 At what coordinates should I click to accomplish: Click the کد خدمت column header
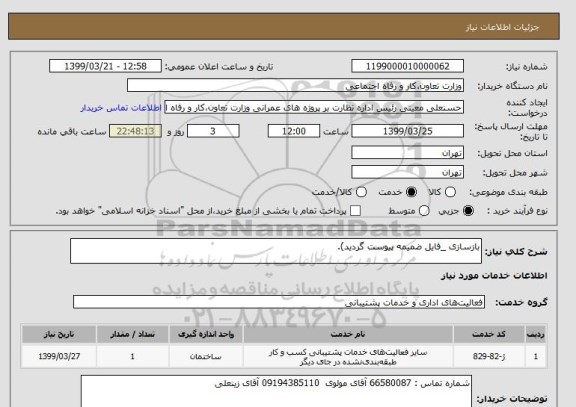click(x=489, y=334)
